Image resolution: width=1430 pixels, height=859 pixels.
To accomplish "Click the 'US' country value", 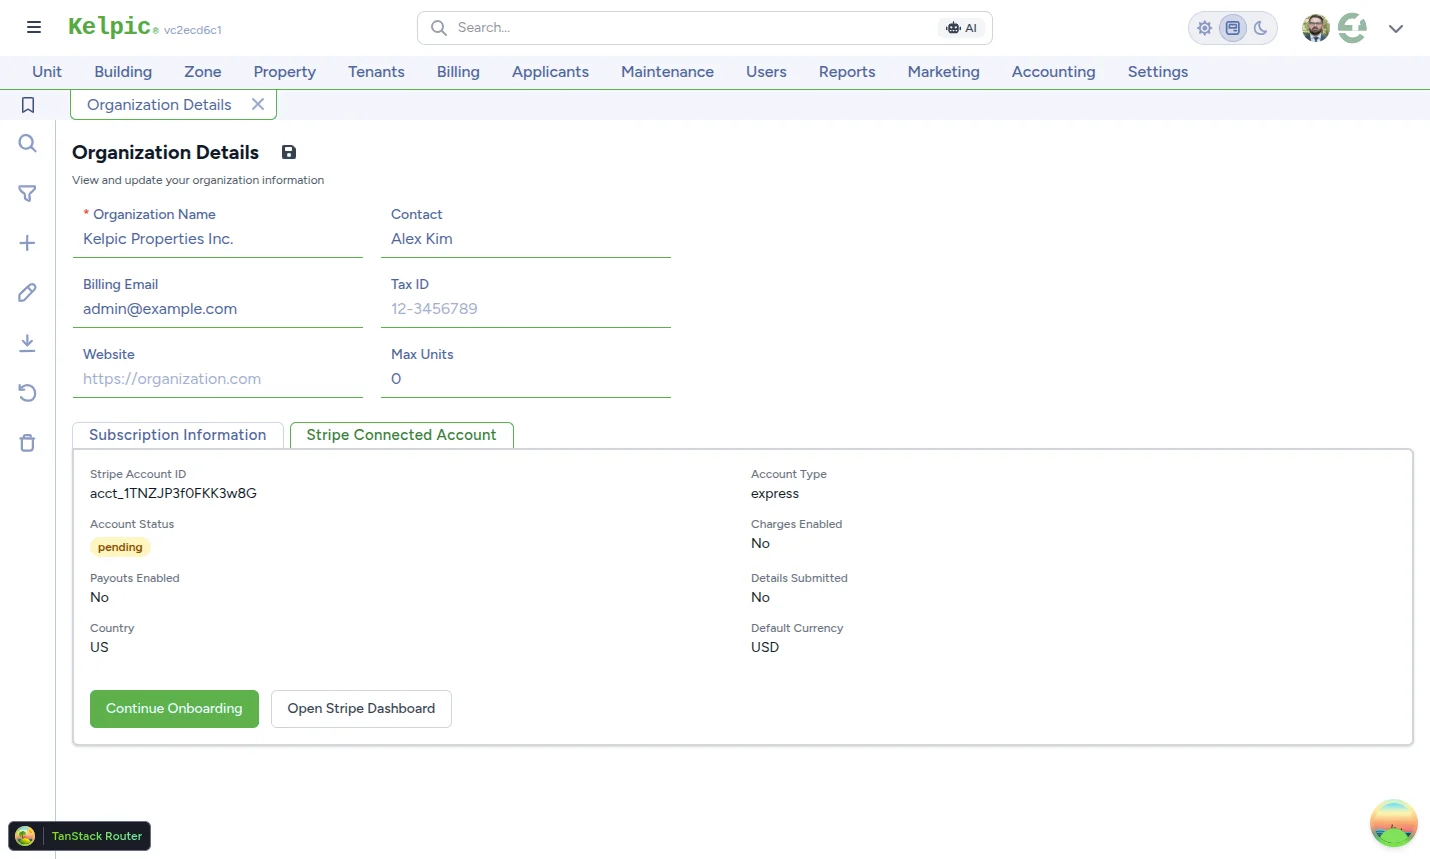I will (x=99, y=647).
